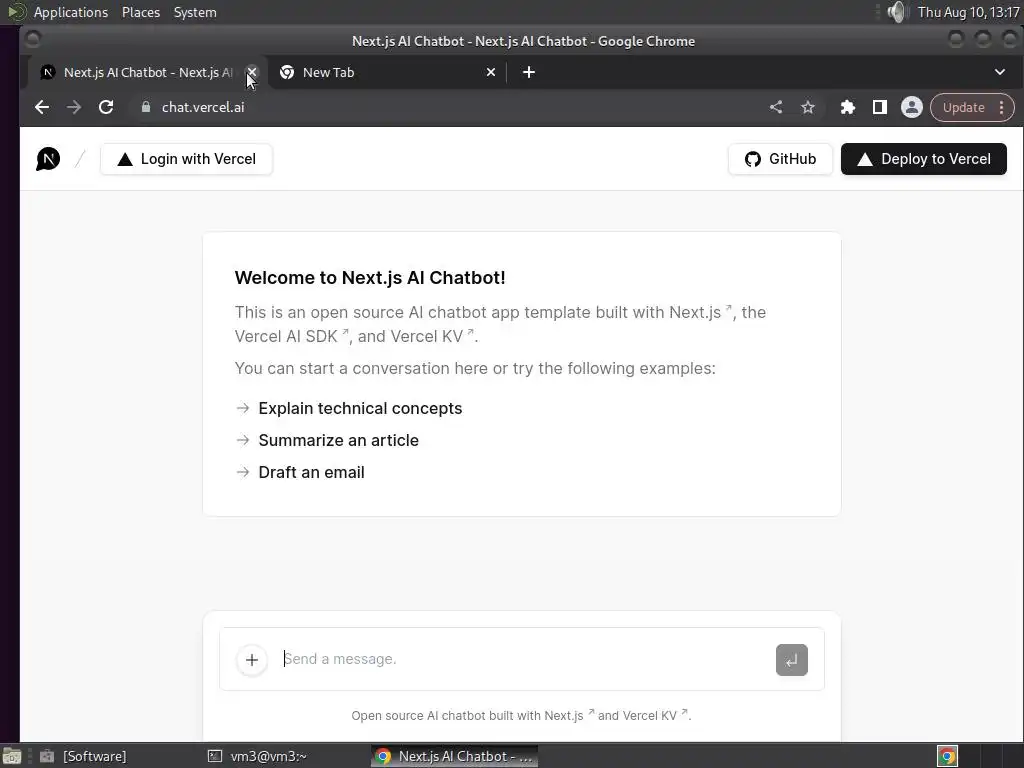Viewport: 1024px width, 768px height.
Task: Expand the tab search chevron
Action: point(1000,72)
